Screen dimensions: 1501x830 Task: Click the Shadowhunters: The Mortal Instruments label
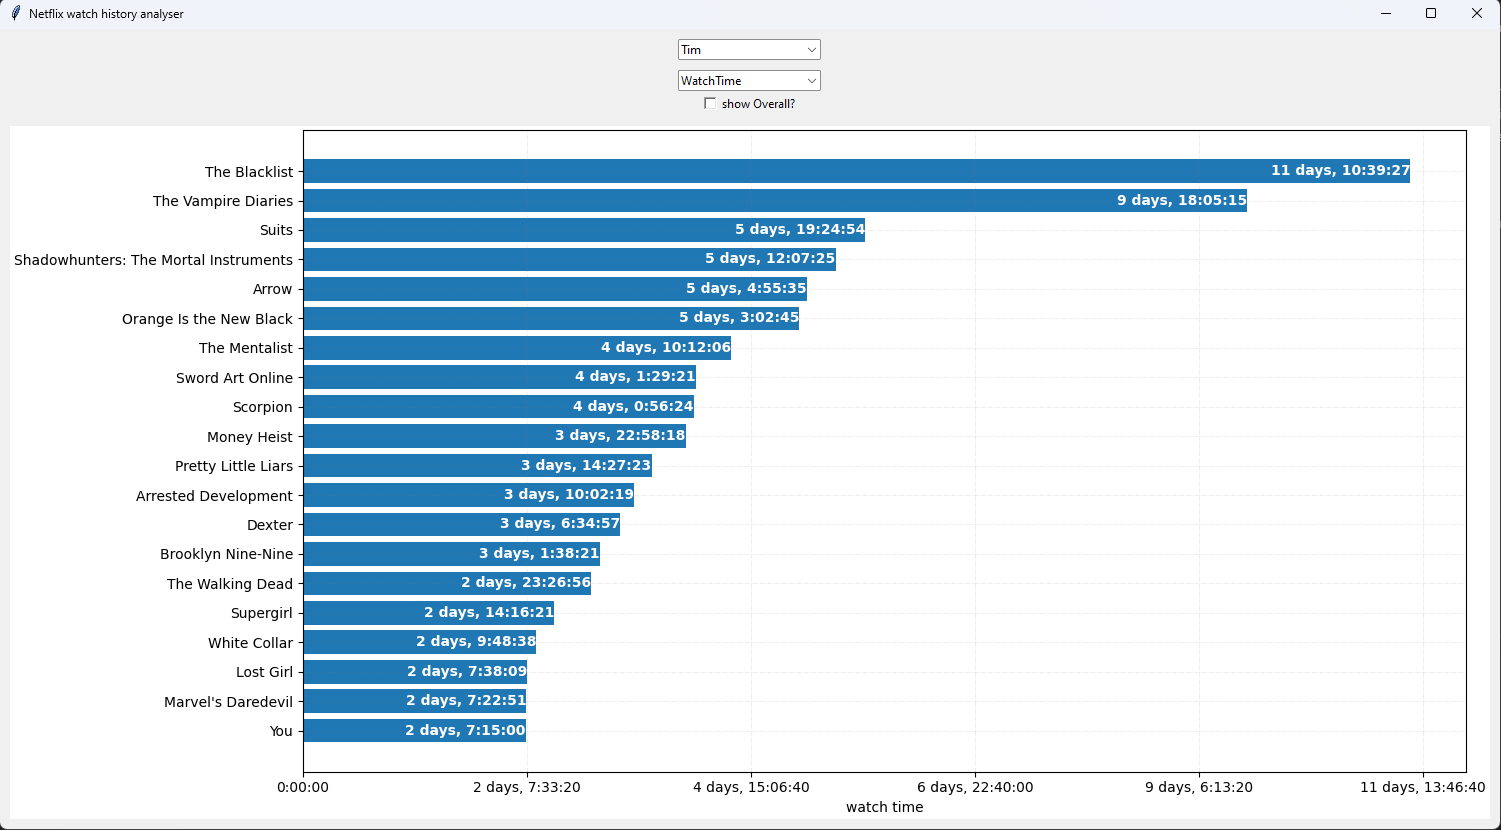153,260
